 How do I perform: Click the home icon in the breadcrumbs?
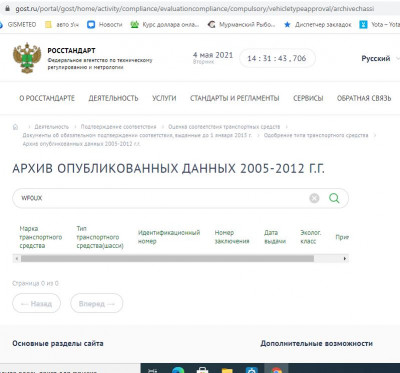click(x=15, y=127)
